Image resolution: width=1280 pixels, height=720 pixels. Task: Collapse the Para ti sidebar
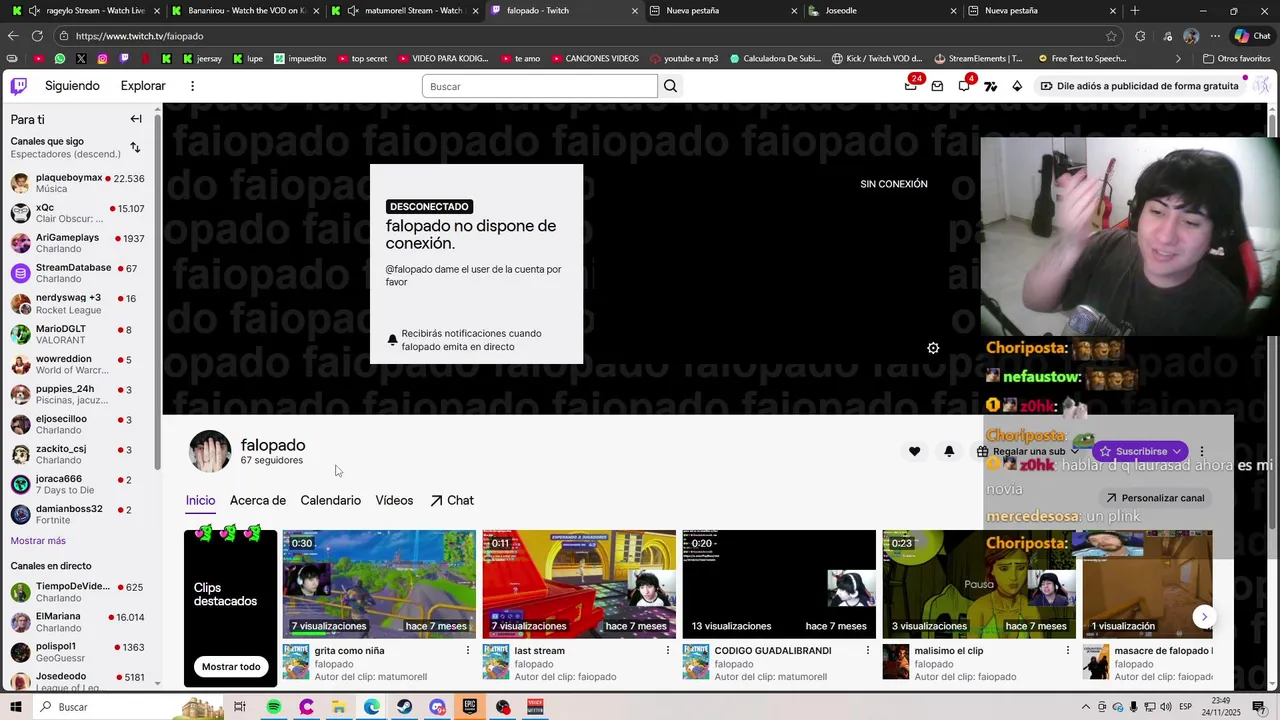tap(136, 119)
